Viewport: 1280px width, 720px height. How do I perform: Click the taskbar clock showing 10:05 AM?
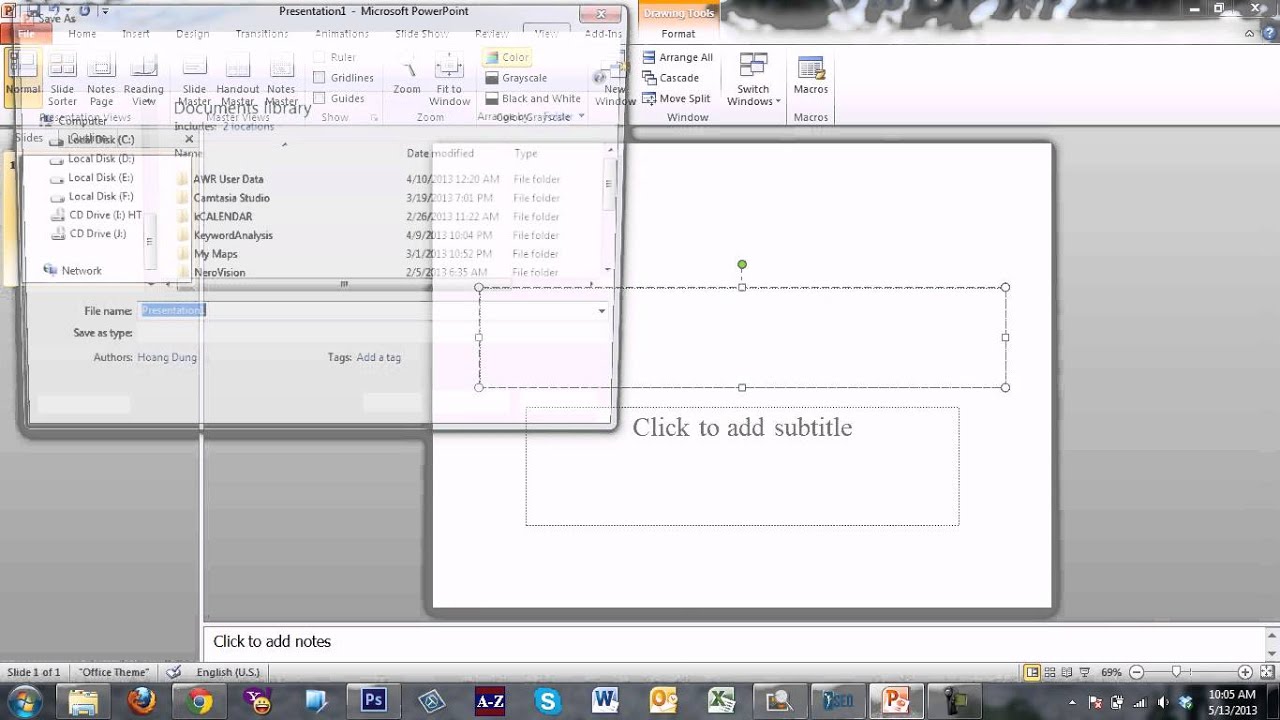coord(1231,702)
